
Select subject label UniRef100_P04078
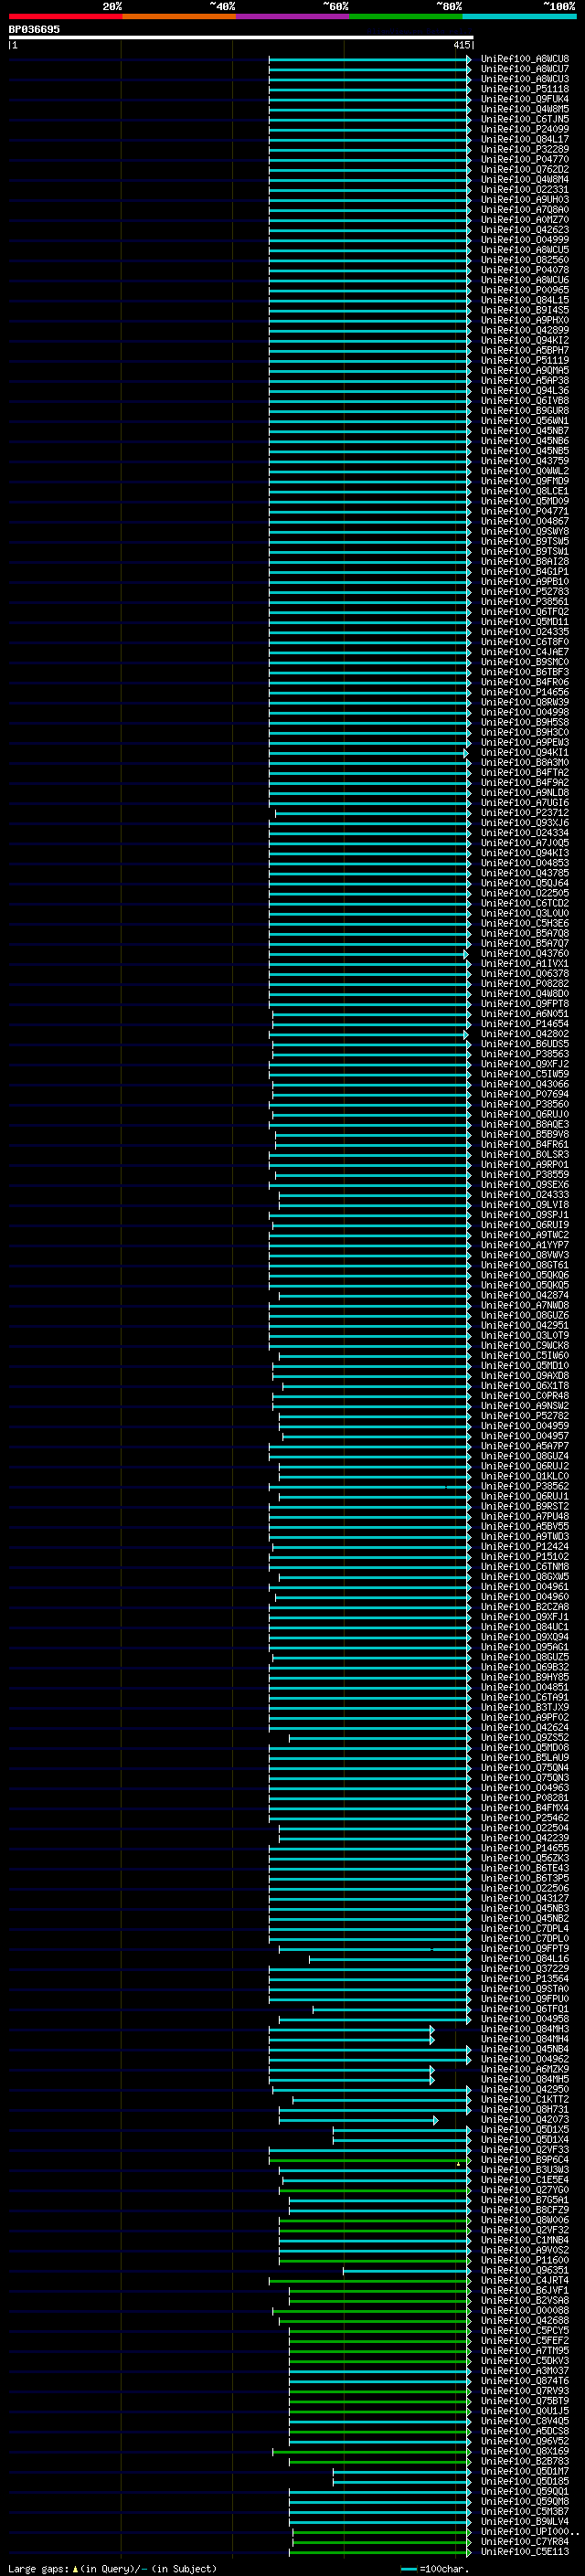tap(525, 270)
